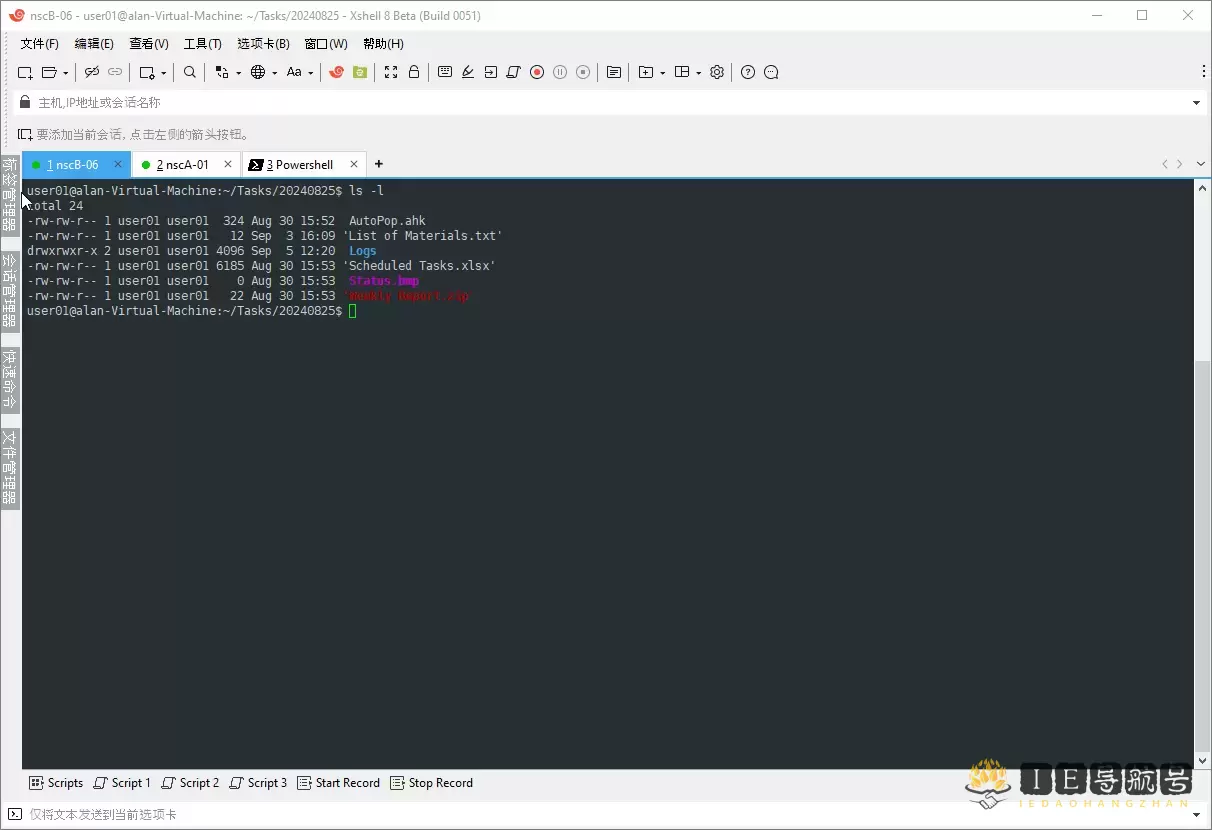
Task: Launch Xftp green folder icon
Action: [359, 72]
